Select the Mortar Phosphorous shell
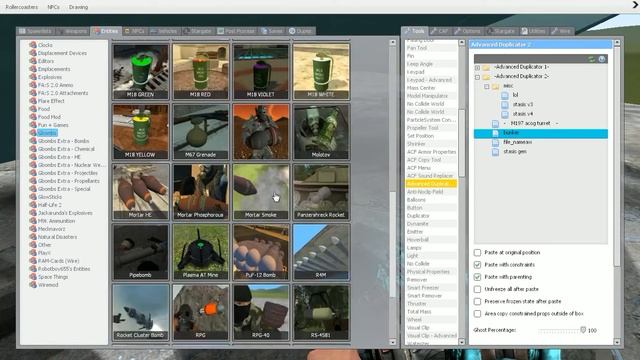640x360 pixels. click(x=200, y=192)
